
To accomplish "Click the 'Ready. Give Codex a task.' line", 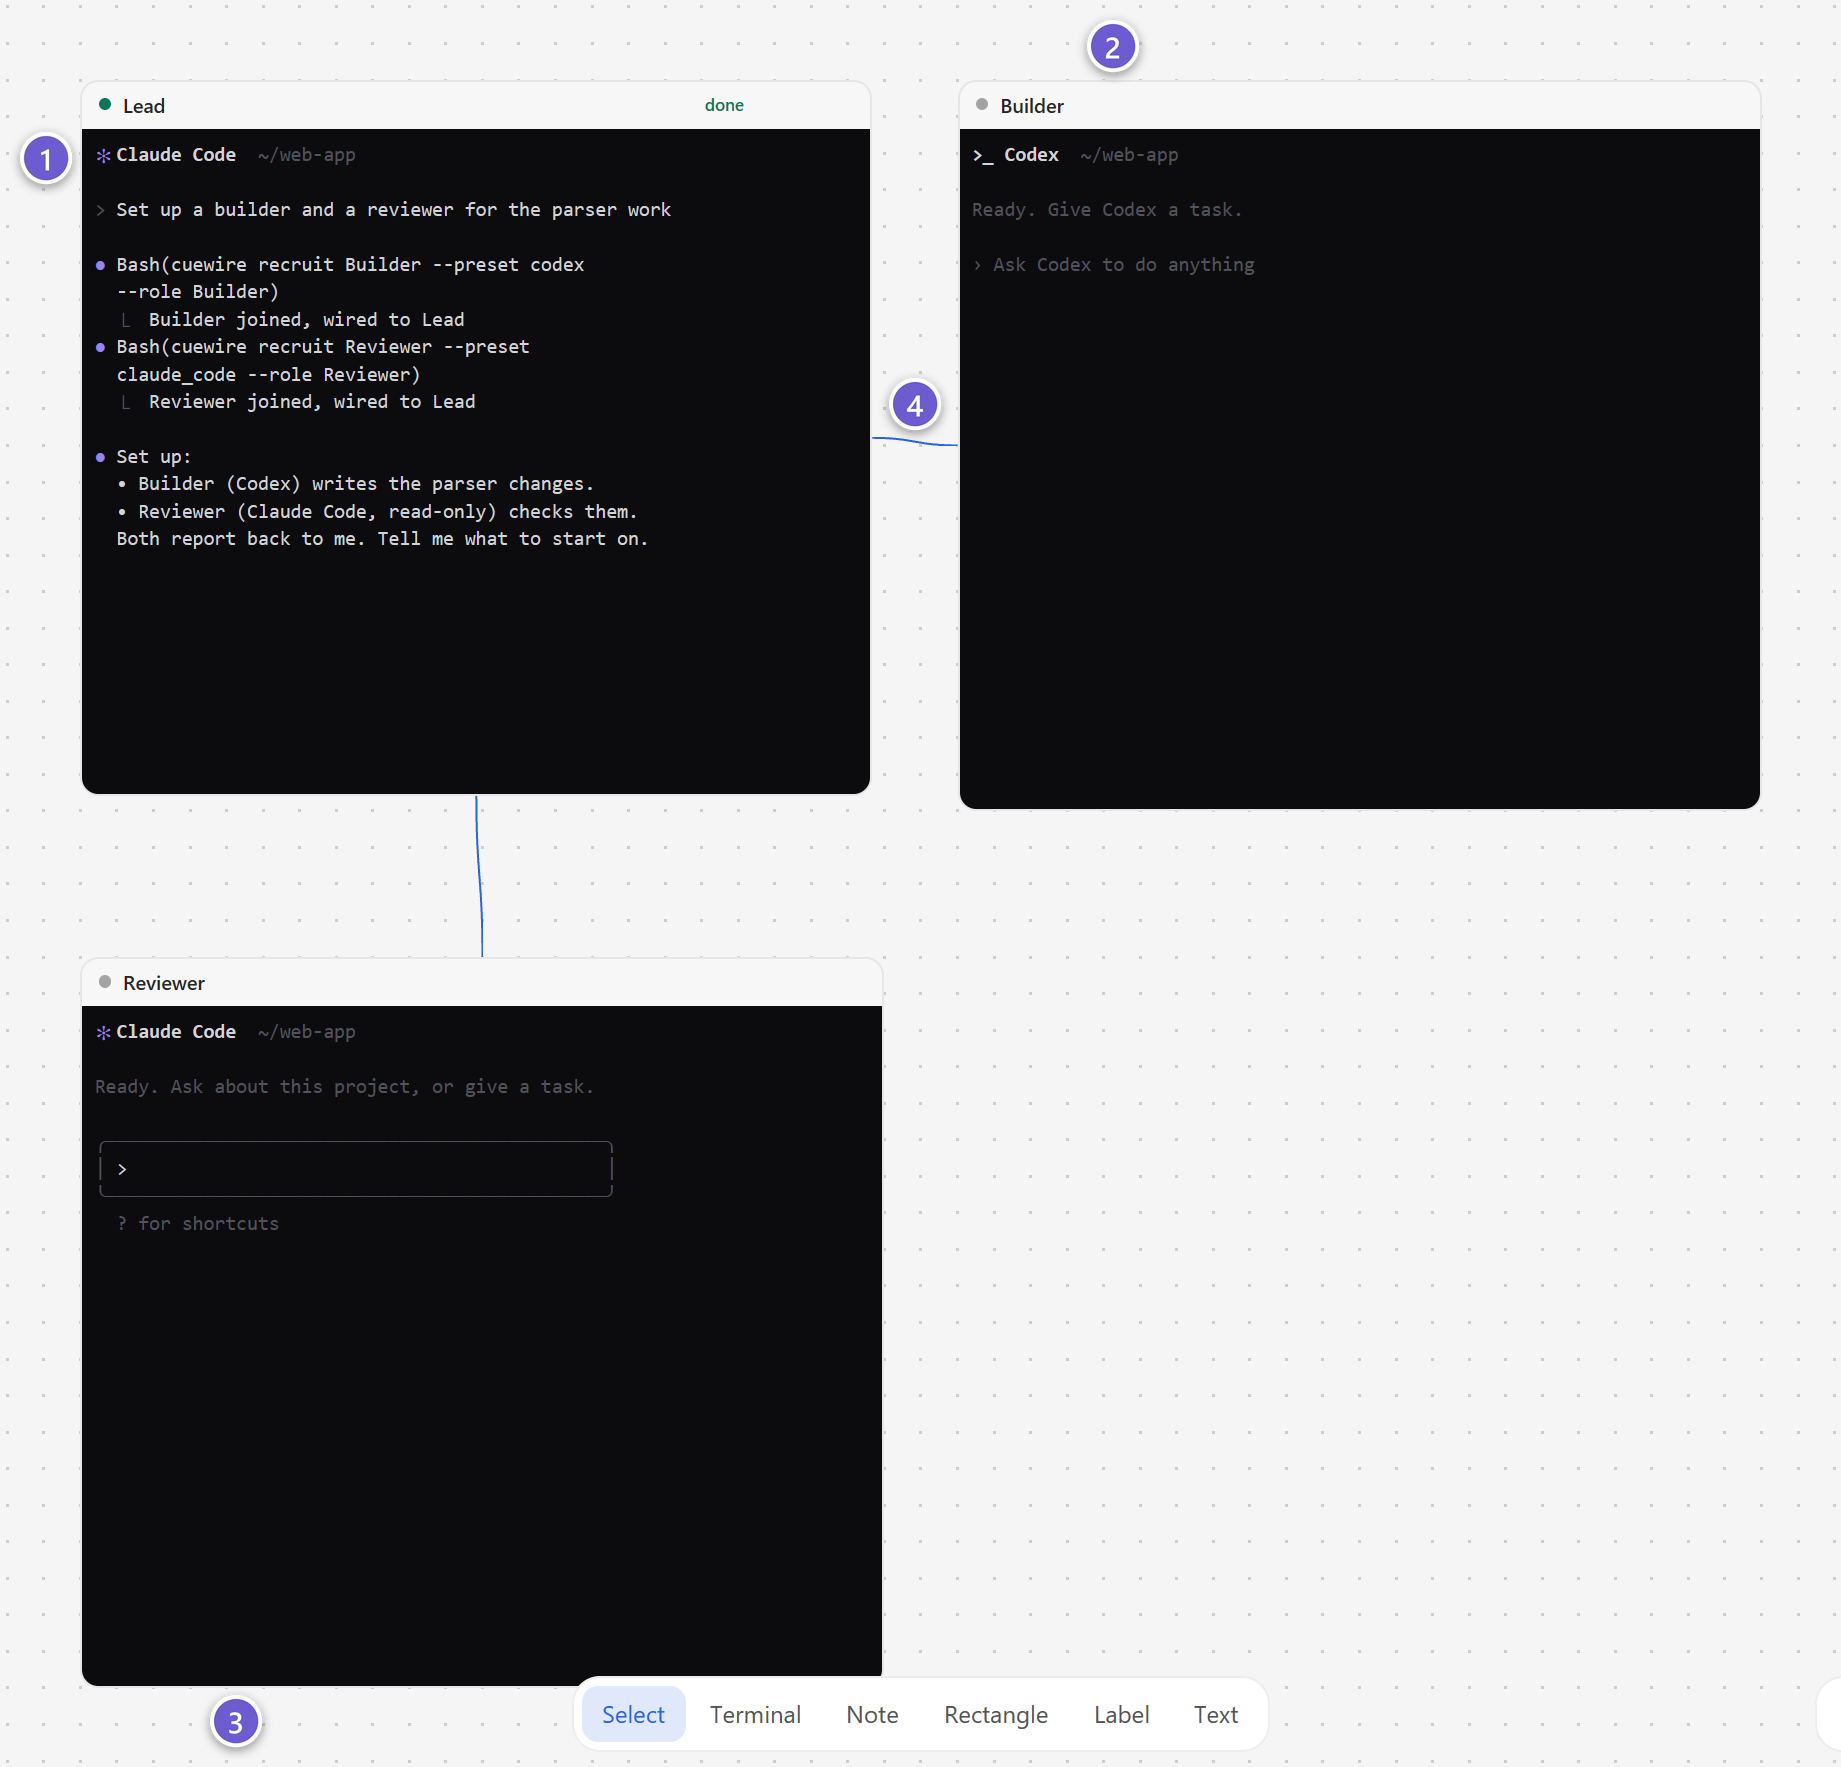I will (1107, 210).
